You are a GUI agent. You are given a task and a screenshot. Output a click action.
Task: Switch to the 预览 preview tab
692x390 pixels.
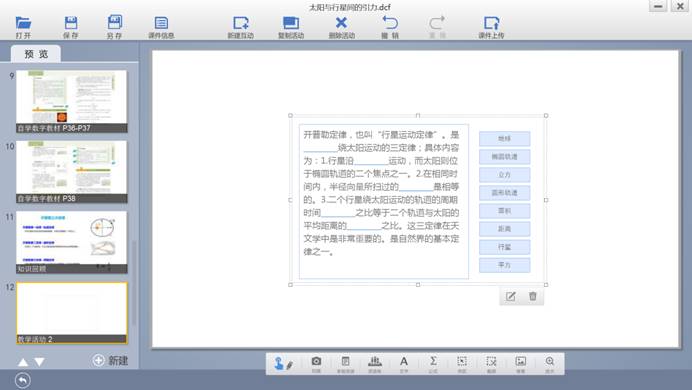[x=36, y=54]
